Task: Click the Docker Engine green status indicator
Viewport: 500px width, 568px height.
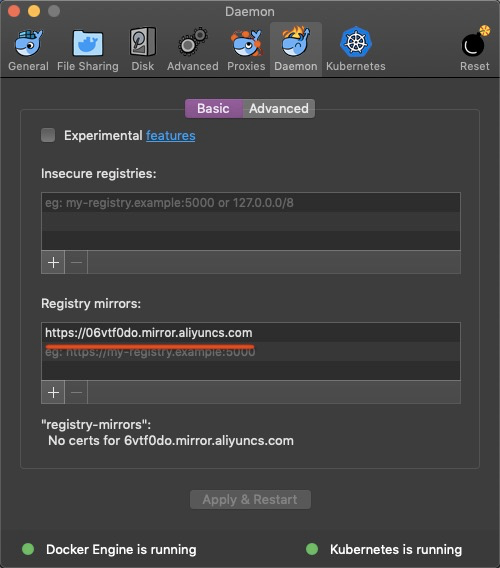Action: click(28, 549)
